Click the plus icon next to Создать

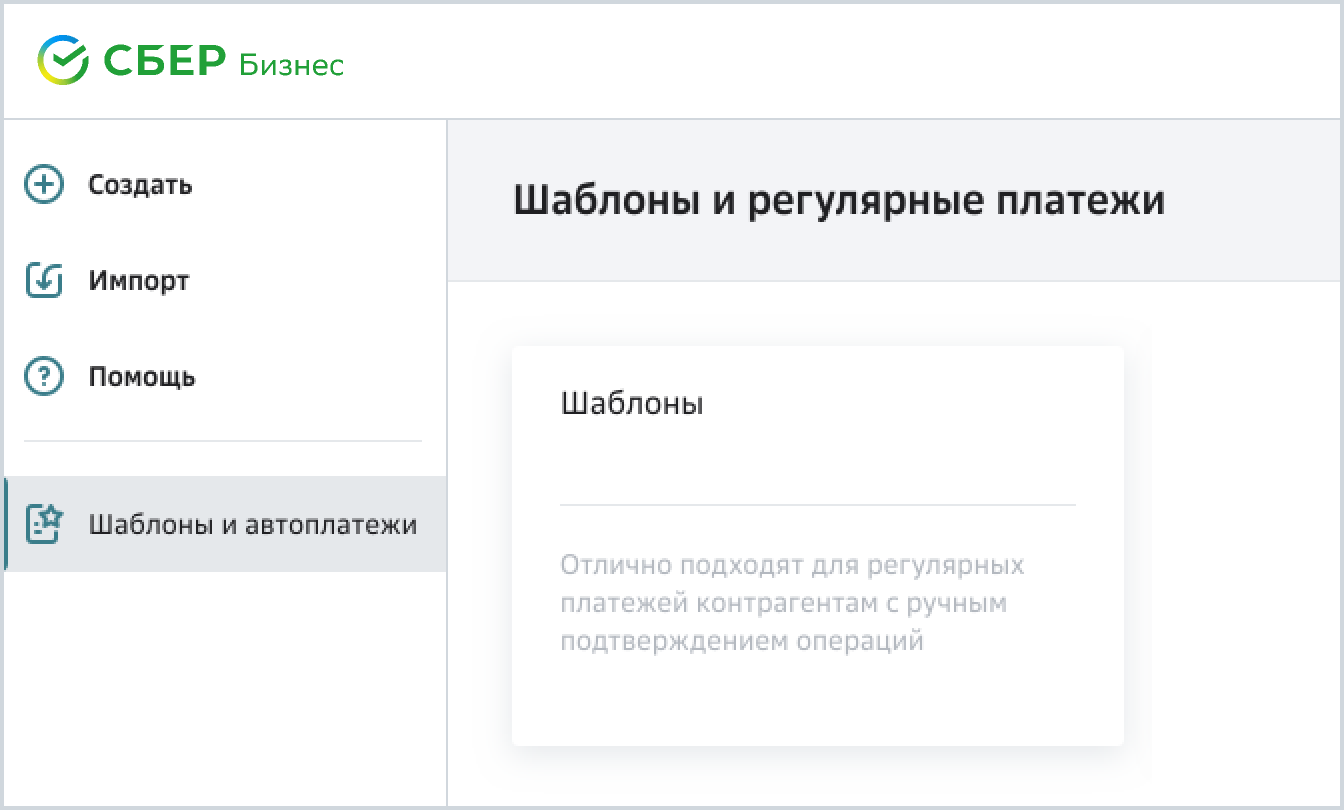(44, 185)
